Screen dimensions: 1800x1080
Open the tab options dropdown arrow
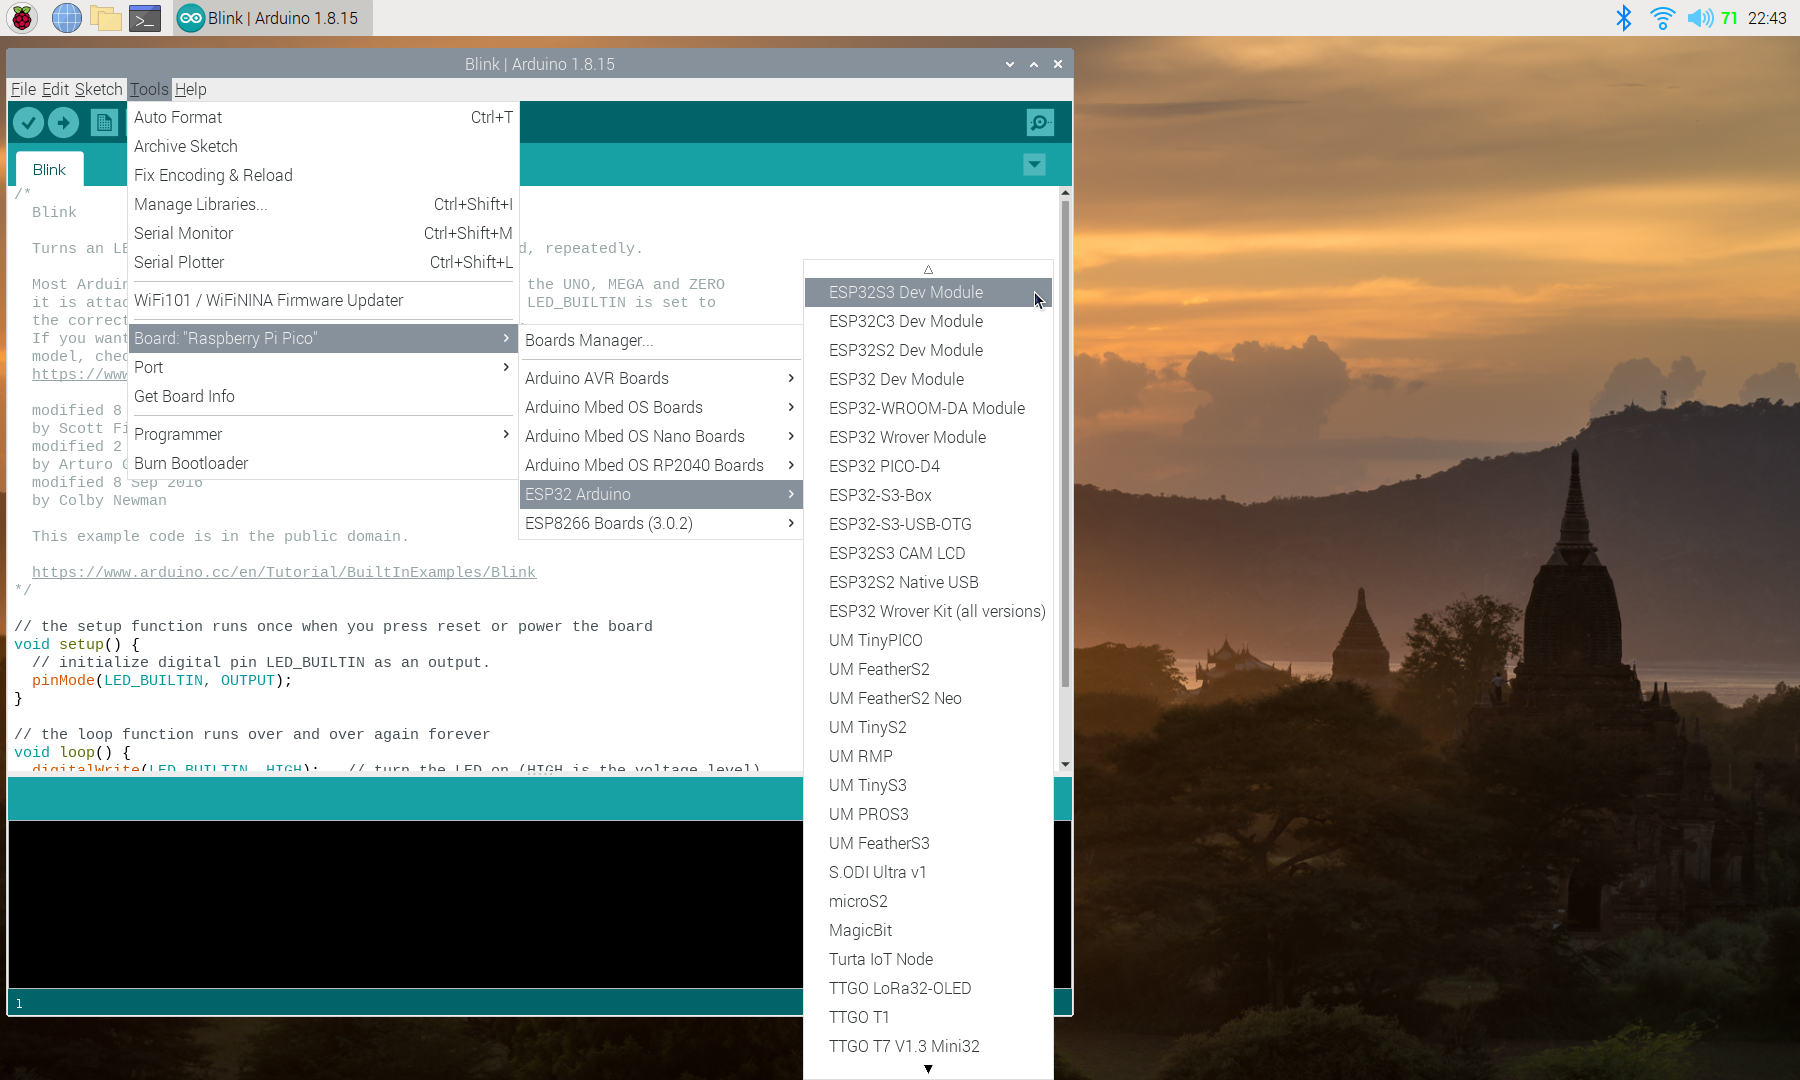(1034, 164)
